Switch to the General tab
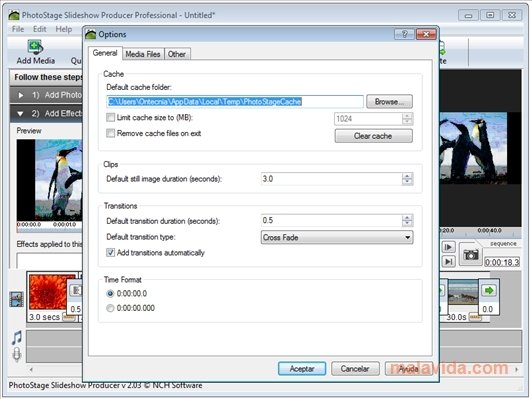 (105, 53)
